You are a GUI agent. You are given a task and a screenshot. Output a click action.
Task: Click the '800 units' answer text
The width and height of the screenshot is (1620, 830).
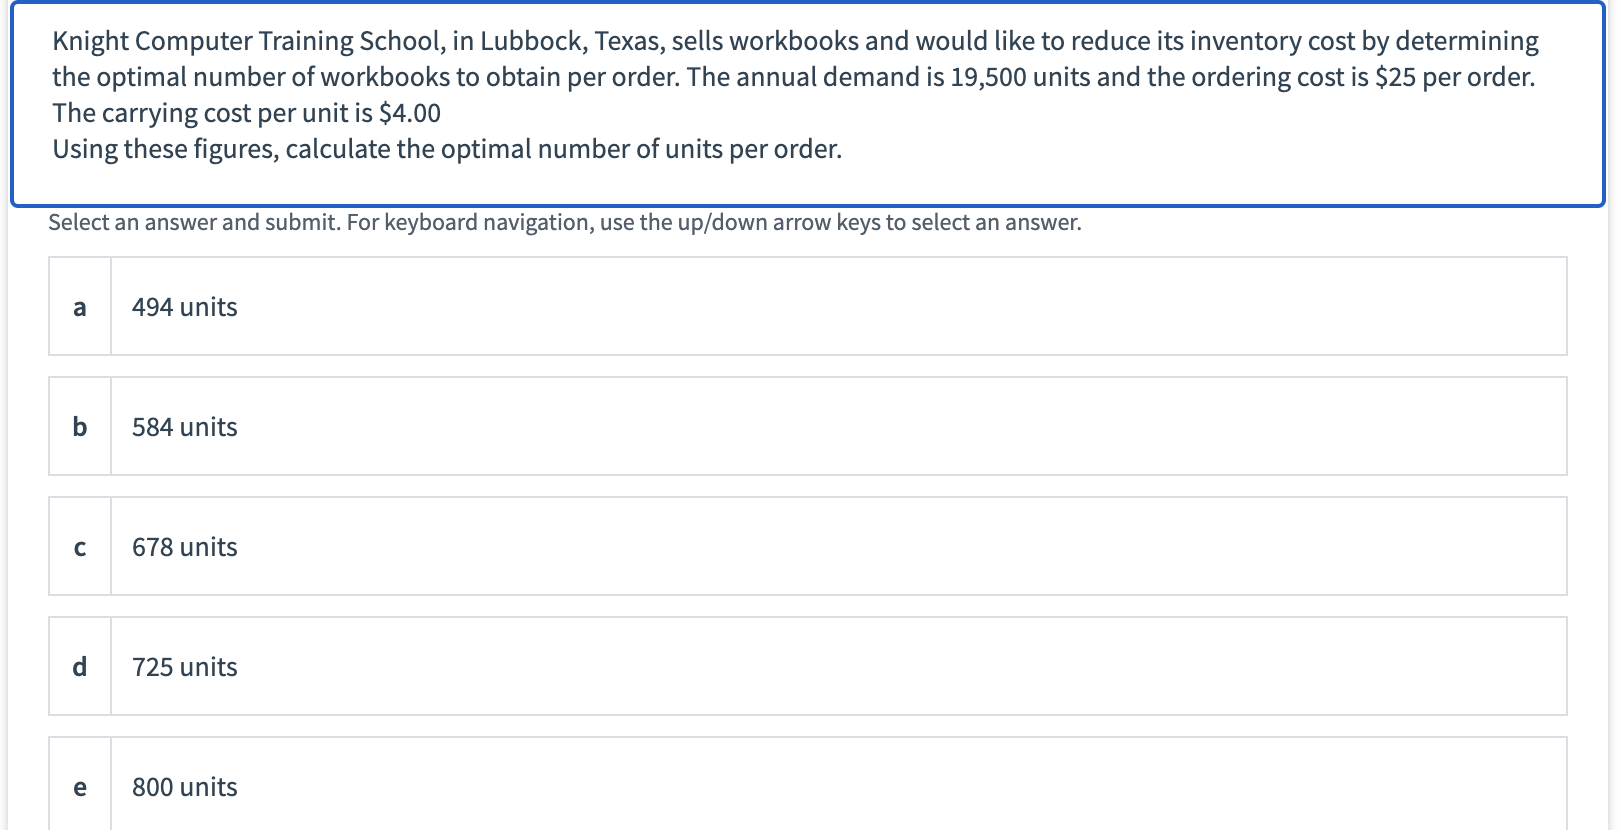(185, 787)
